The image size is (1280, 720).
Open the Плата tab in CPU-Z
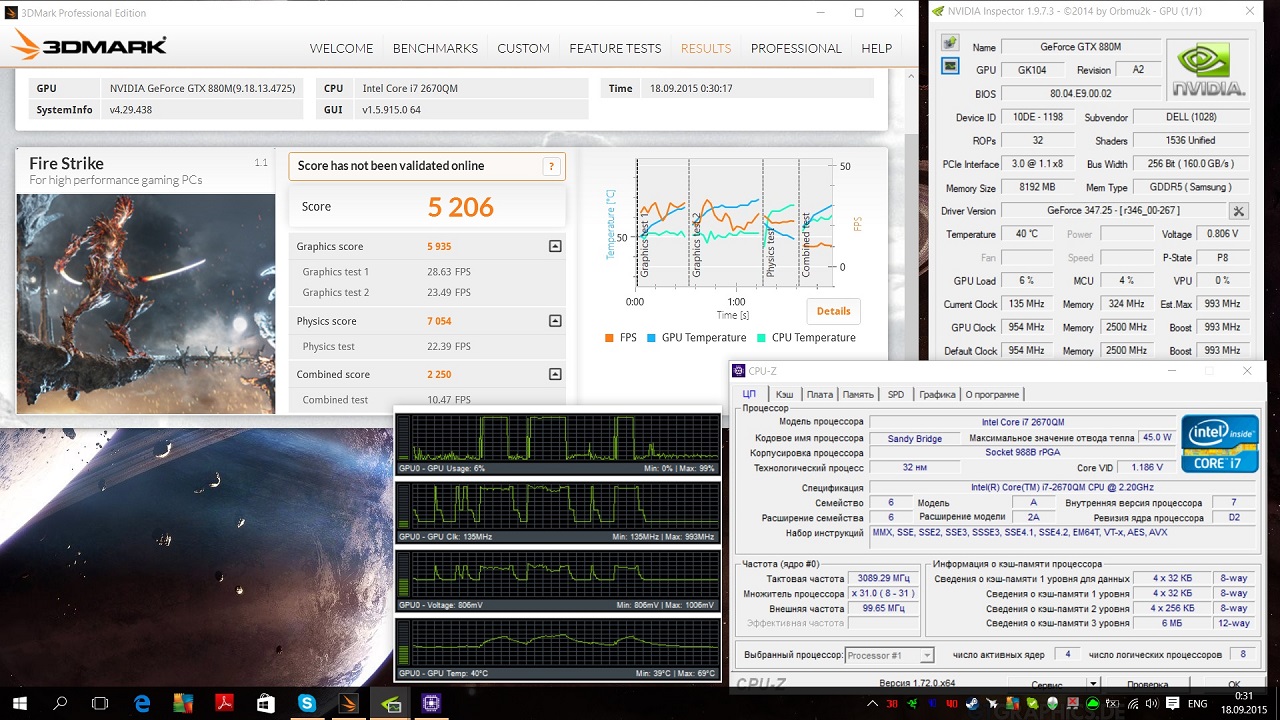pyautogui.click(x=820, y=394)
